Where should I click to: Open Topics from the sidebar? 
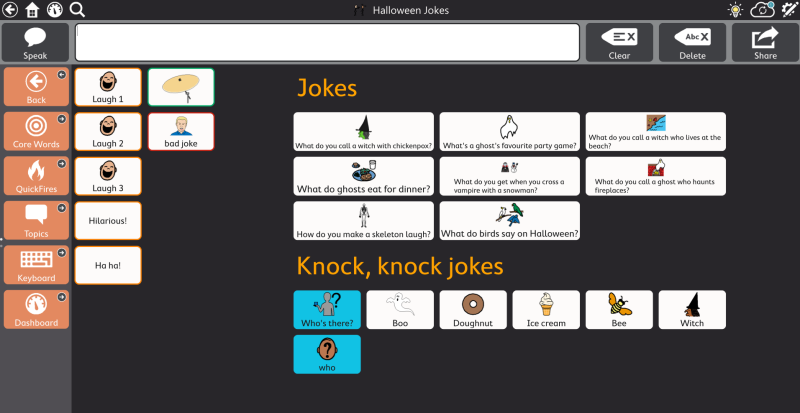pyautogui.click(x=36, y=221)
